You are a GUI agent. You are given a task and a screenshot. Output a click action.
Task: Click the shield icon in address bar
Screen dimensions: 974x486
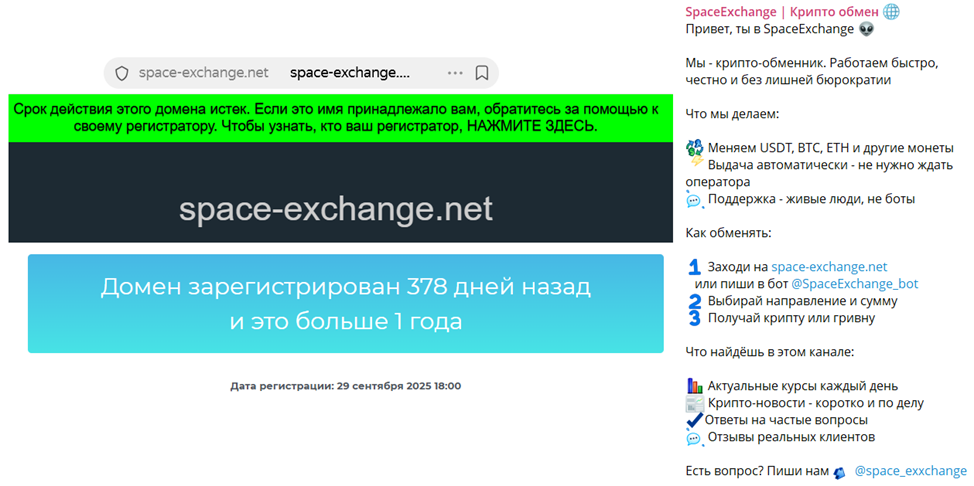point(122,73)
